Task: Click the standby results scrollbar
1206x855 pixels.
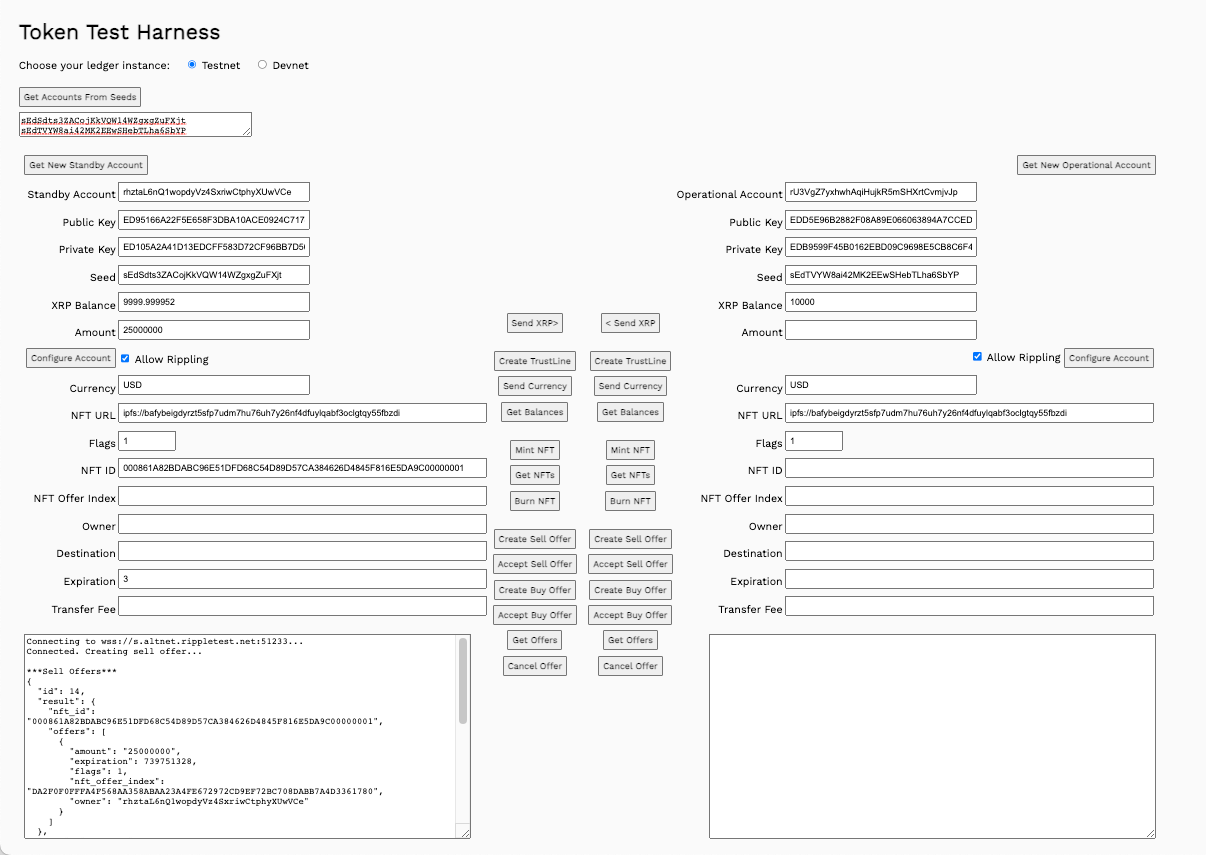Action: [463, 680]
